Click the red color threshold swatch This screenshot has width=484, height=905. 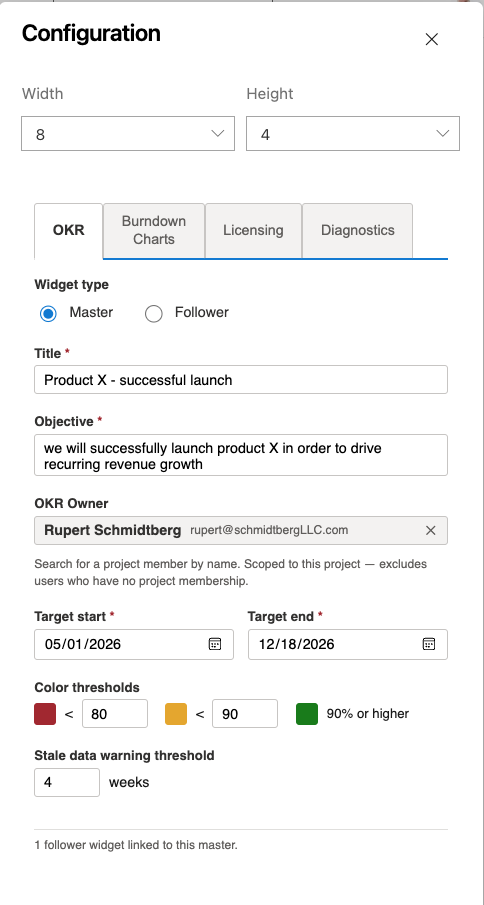click(x=45, y=714)
